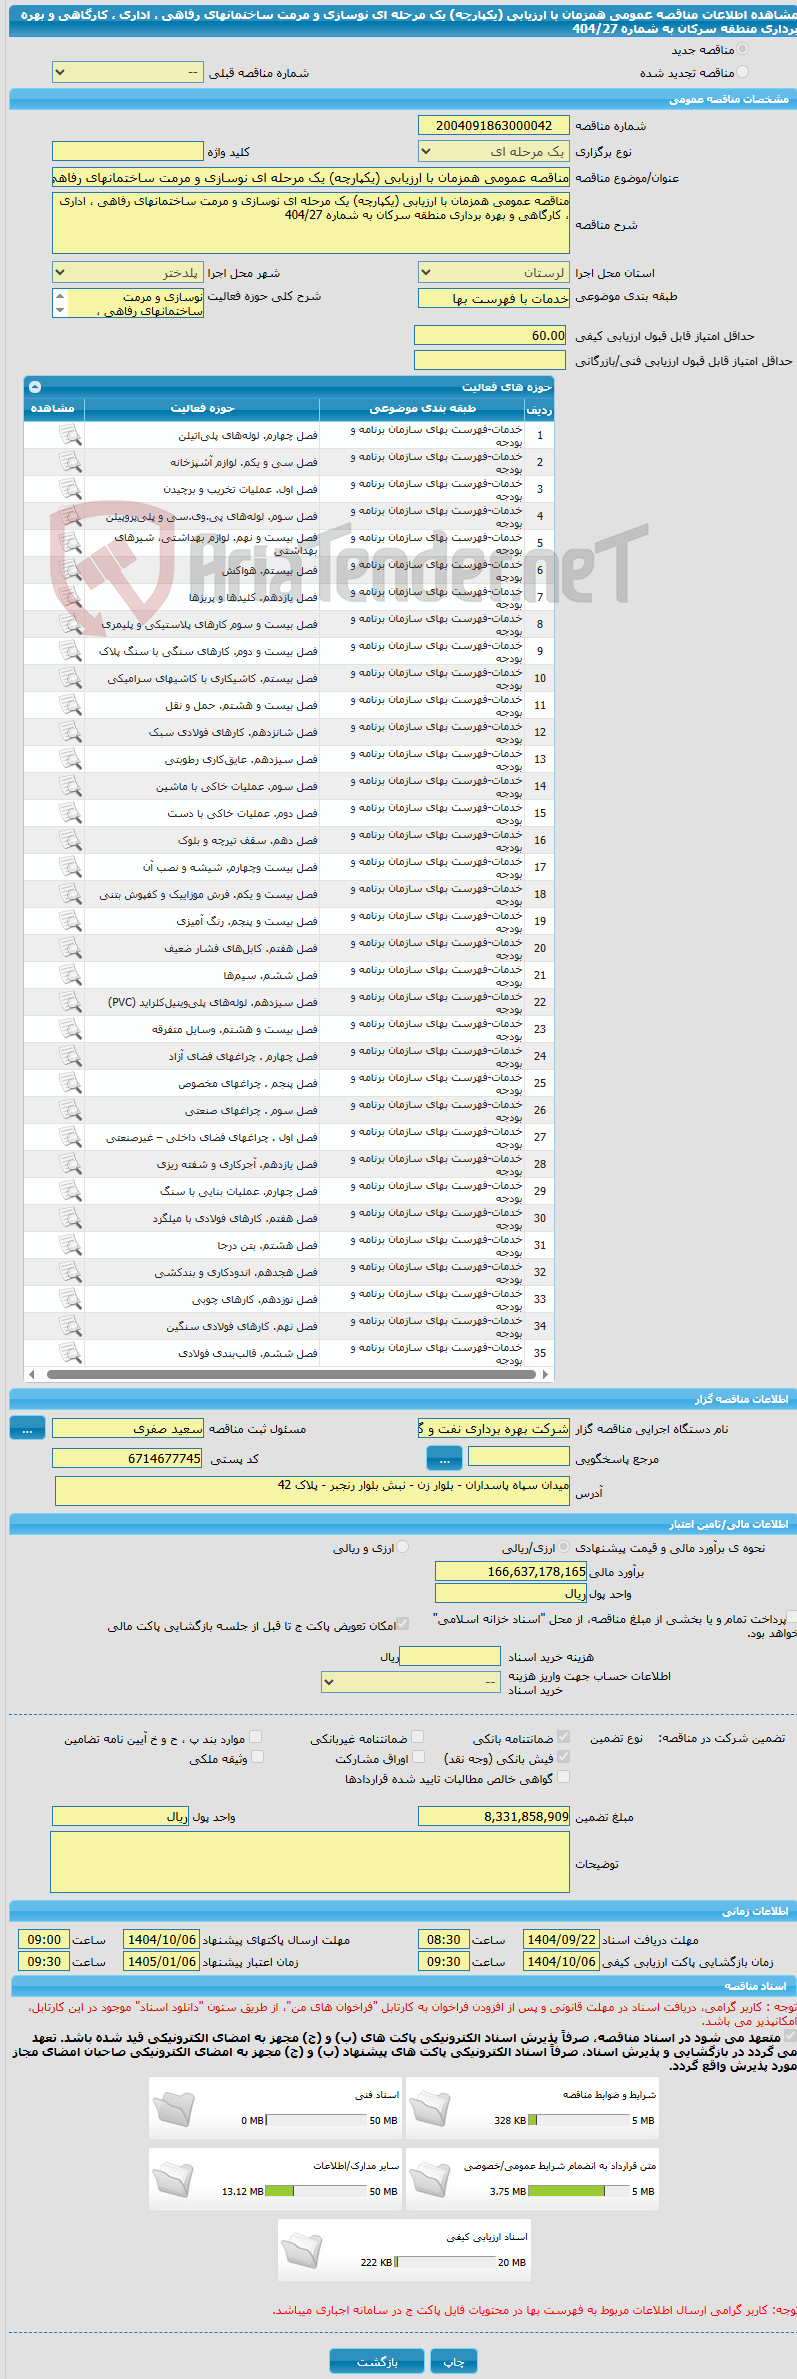Open view icon for table row 34
Viewport: 797px width, 2379px height.
pyautogui.click(x=70, y=1326)
